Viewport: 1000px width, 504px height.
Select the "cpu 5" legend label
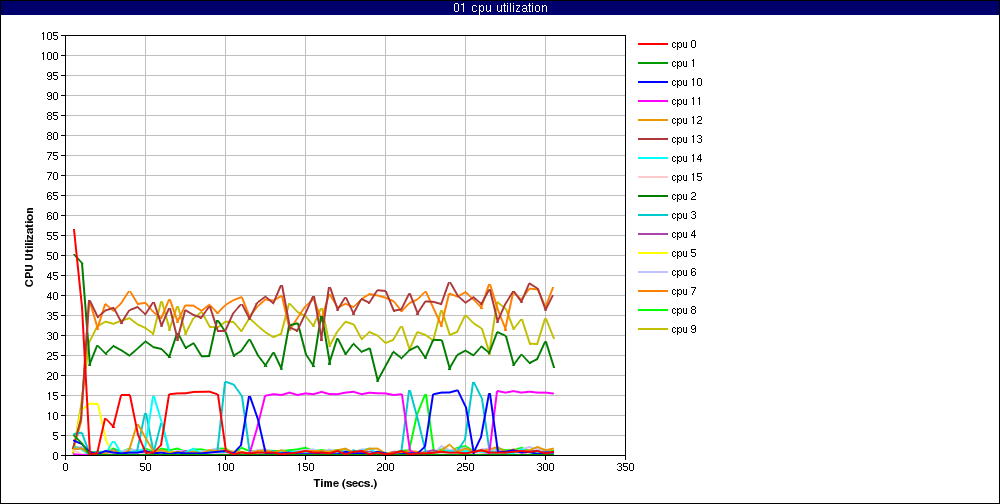click(x=684, y=253)
